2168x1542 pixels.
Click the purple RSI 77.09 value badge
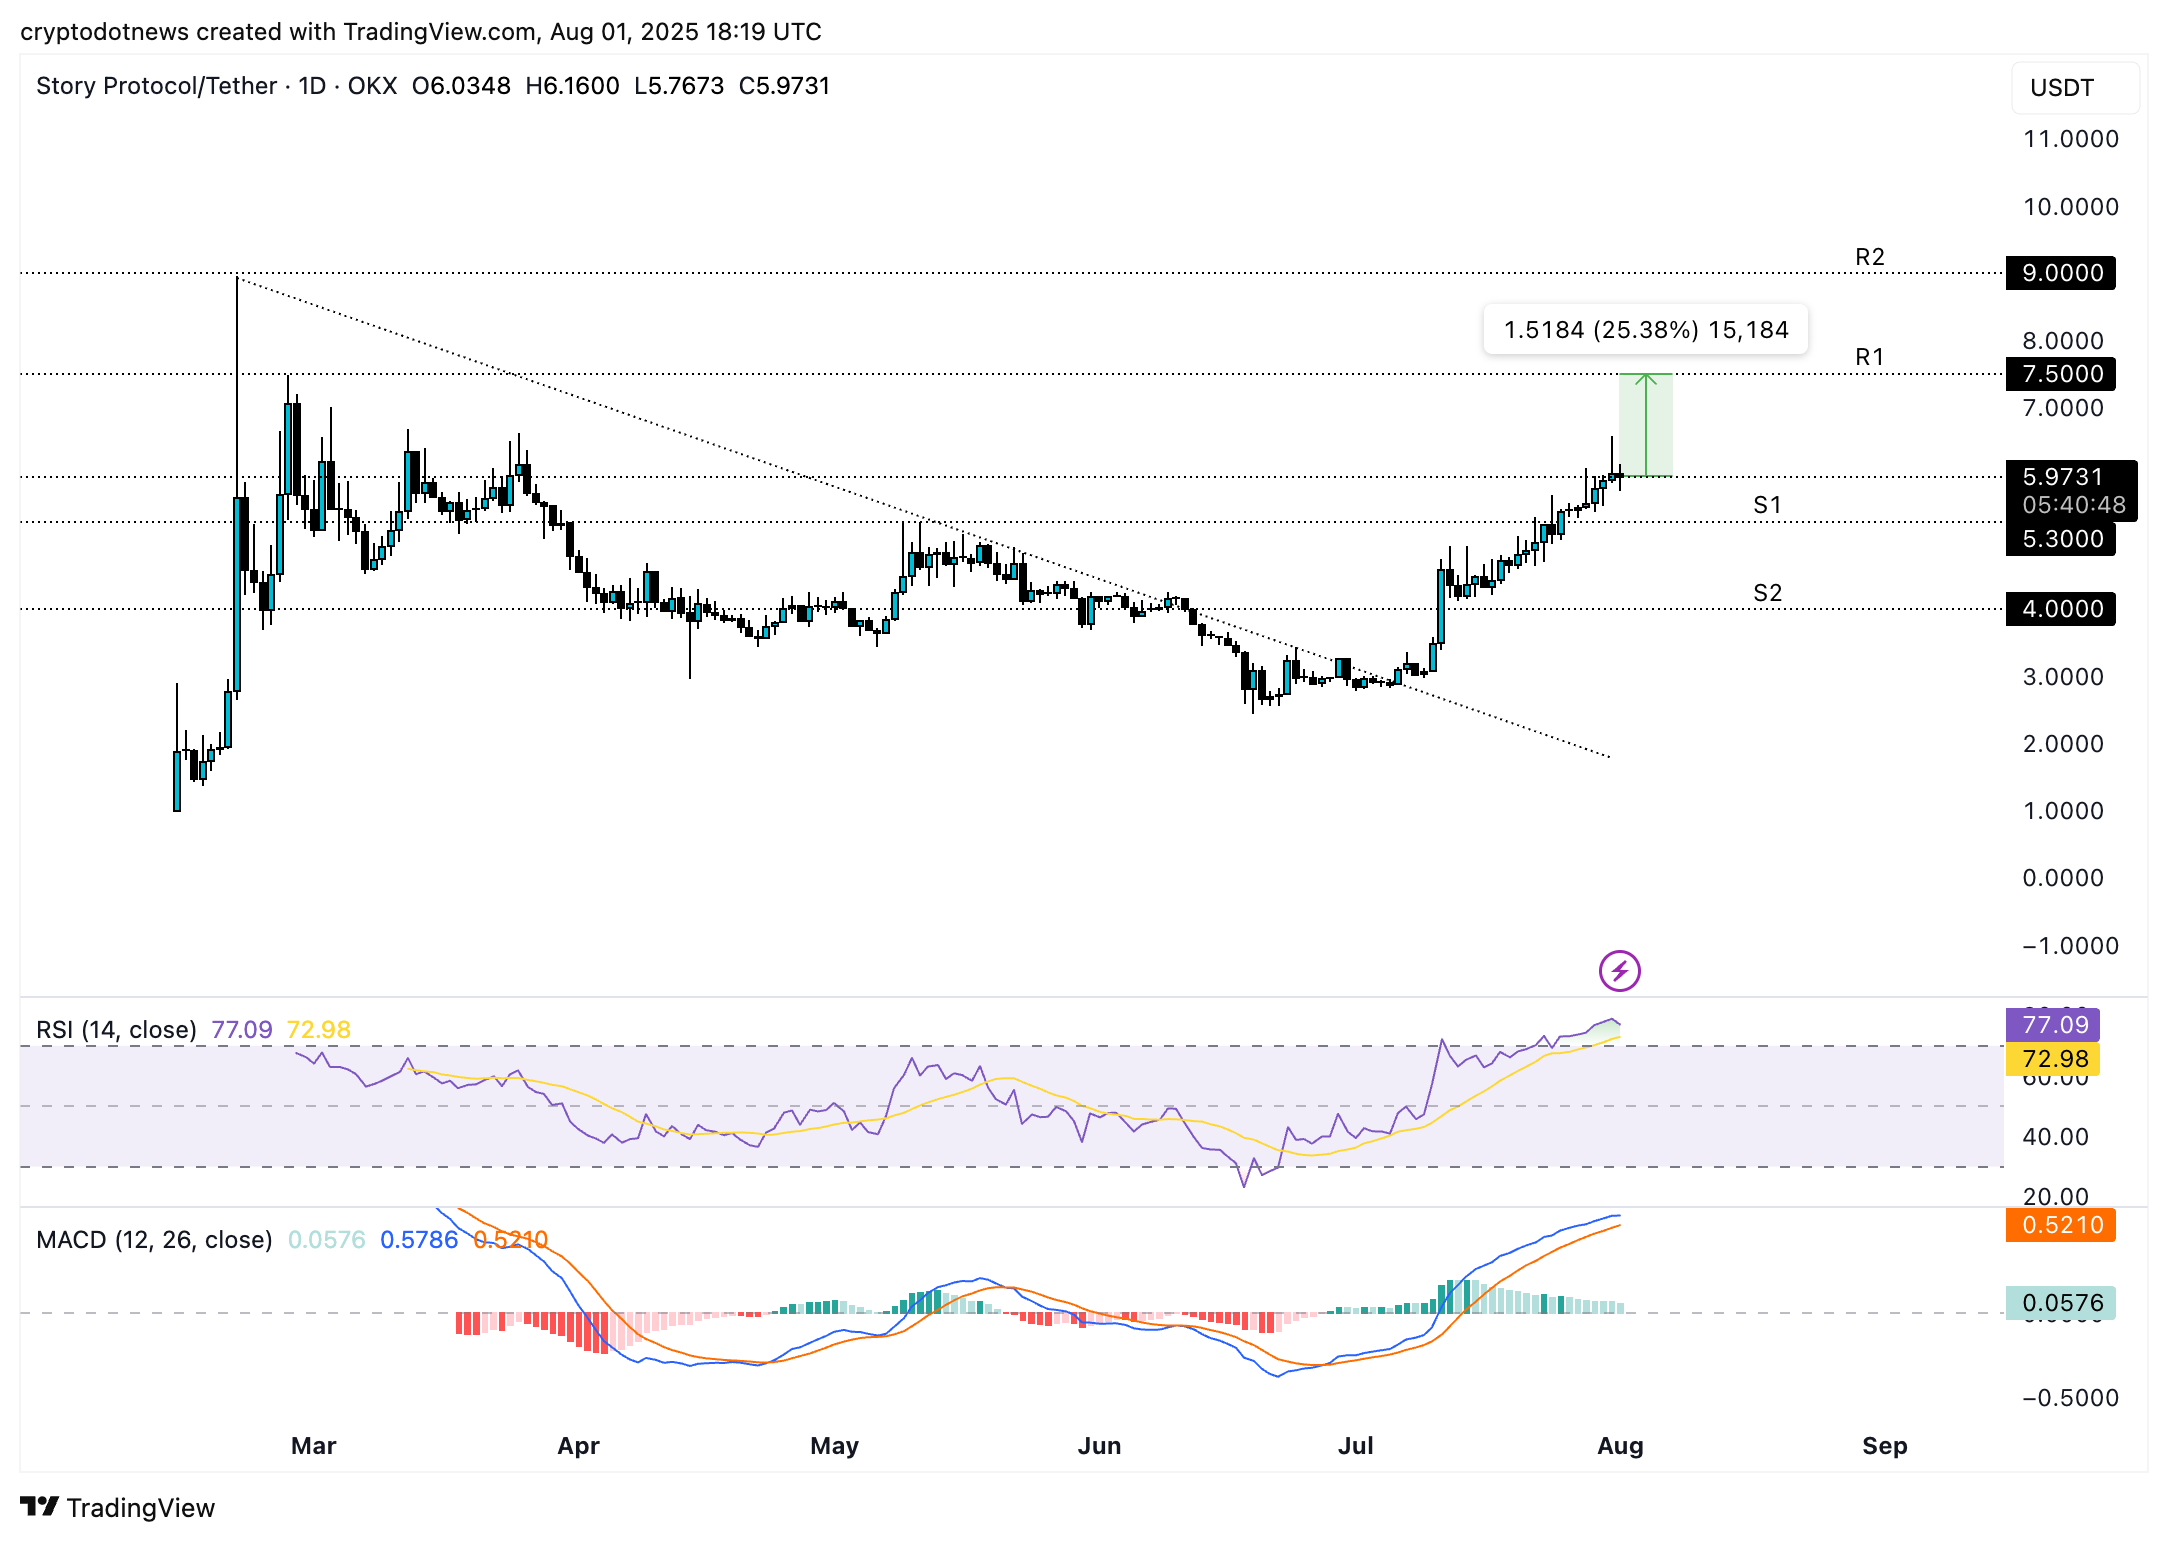coord(2052,1025)
